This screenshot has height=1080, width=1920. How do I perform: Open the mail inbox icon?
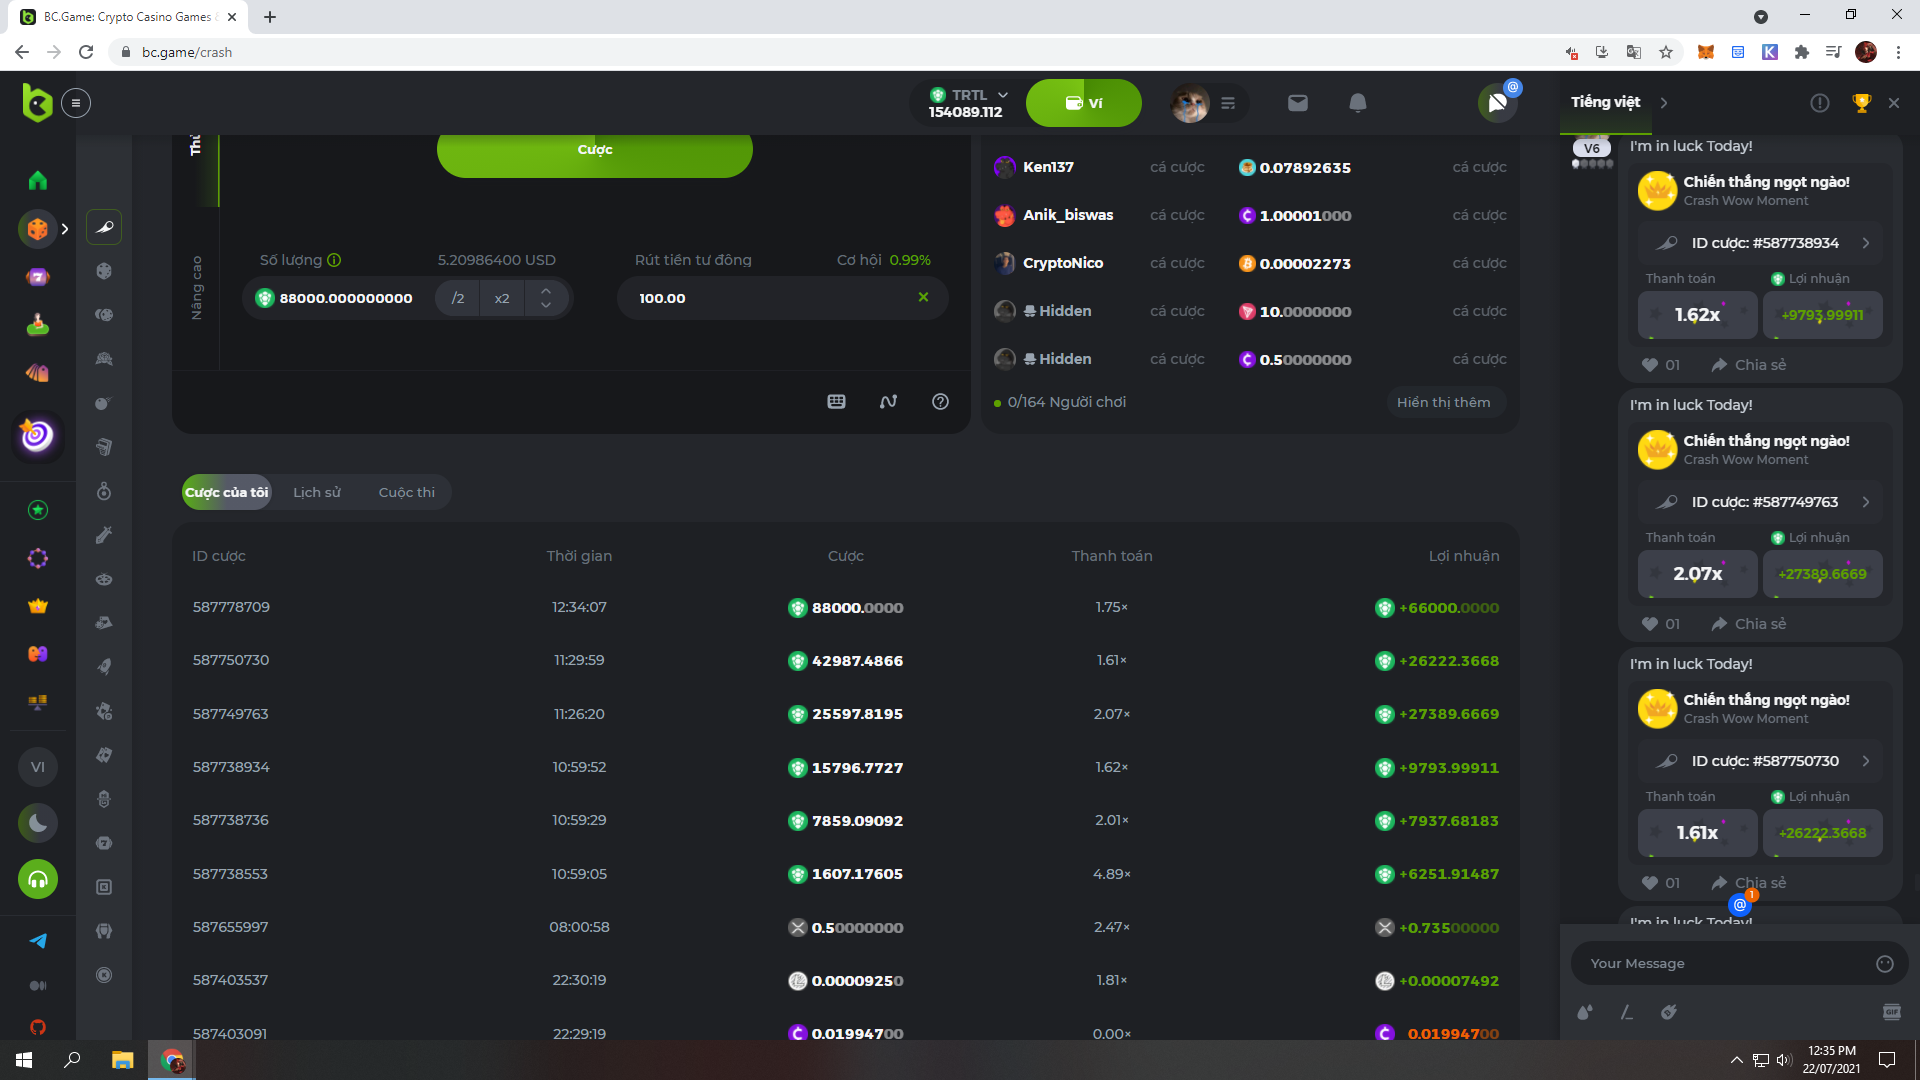1298,103
